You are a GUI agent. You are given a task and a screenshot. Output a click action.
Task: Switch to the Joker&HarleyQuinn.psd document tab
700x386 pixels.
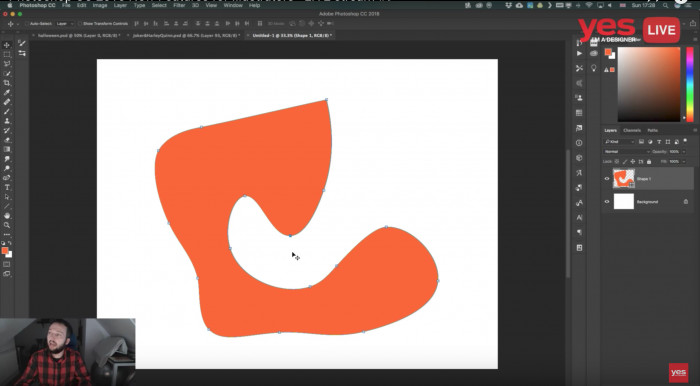pyautogui.click(x=186, y=35)
